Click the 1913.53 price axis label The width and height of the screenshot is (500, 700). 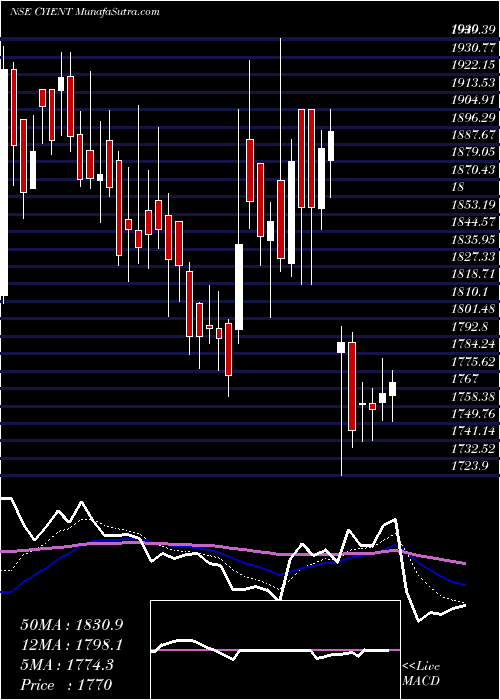[x=473, y=82]
